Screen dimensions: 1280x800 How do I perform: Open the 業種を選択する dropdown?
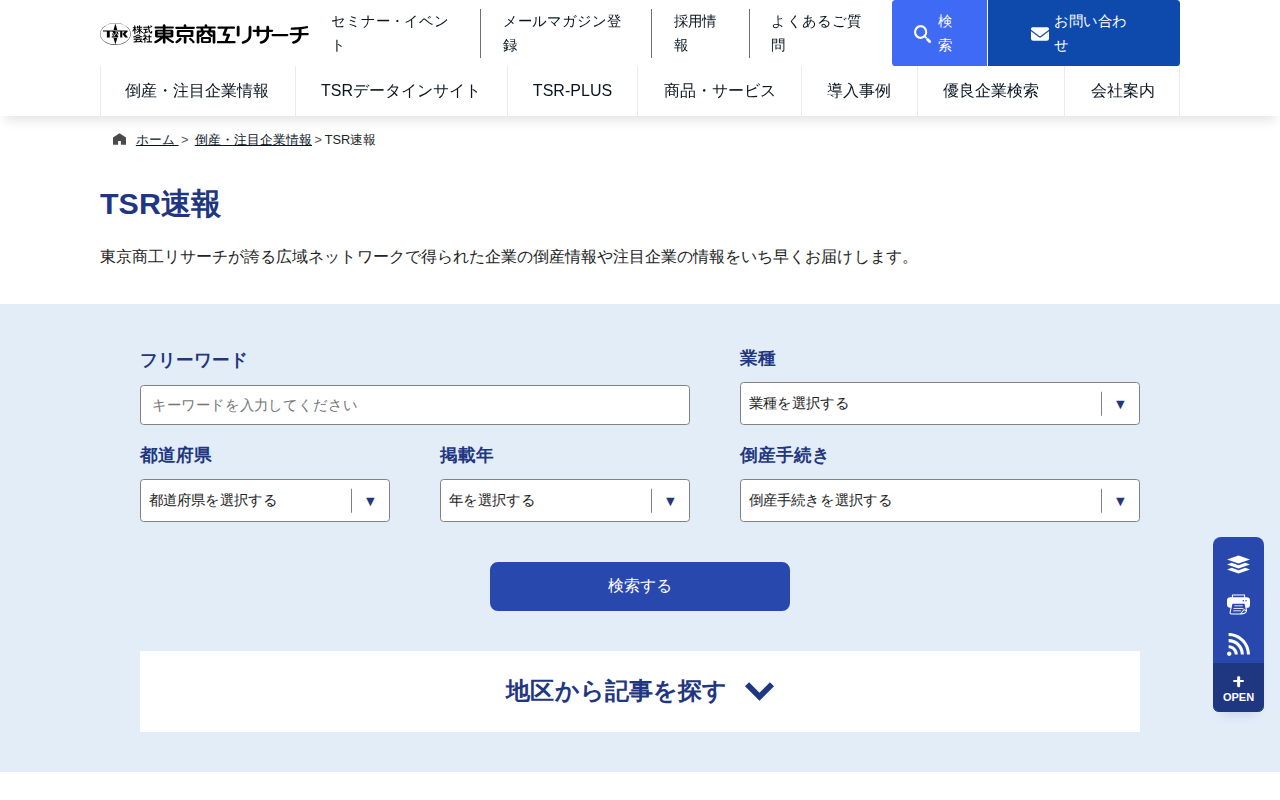(939, 403)
